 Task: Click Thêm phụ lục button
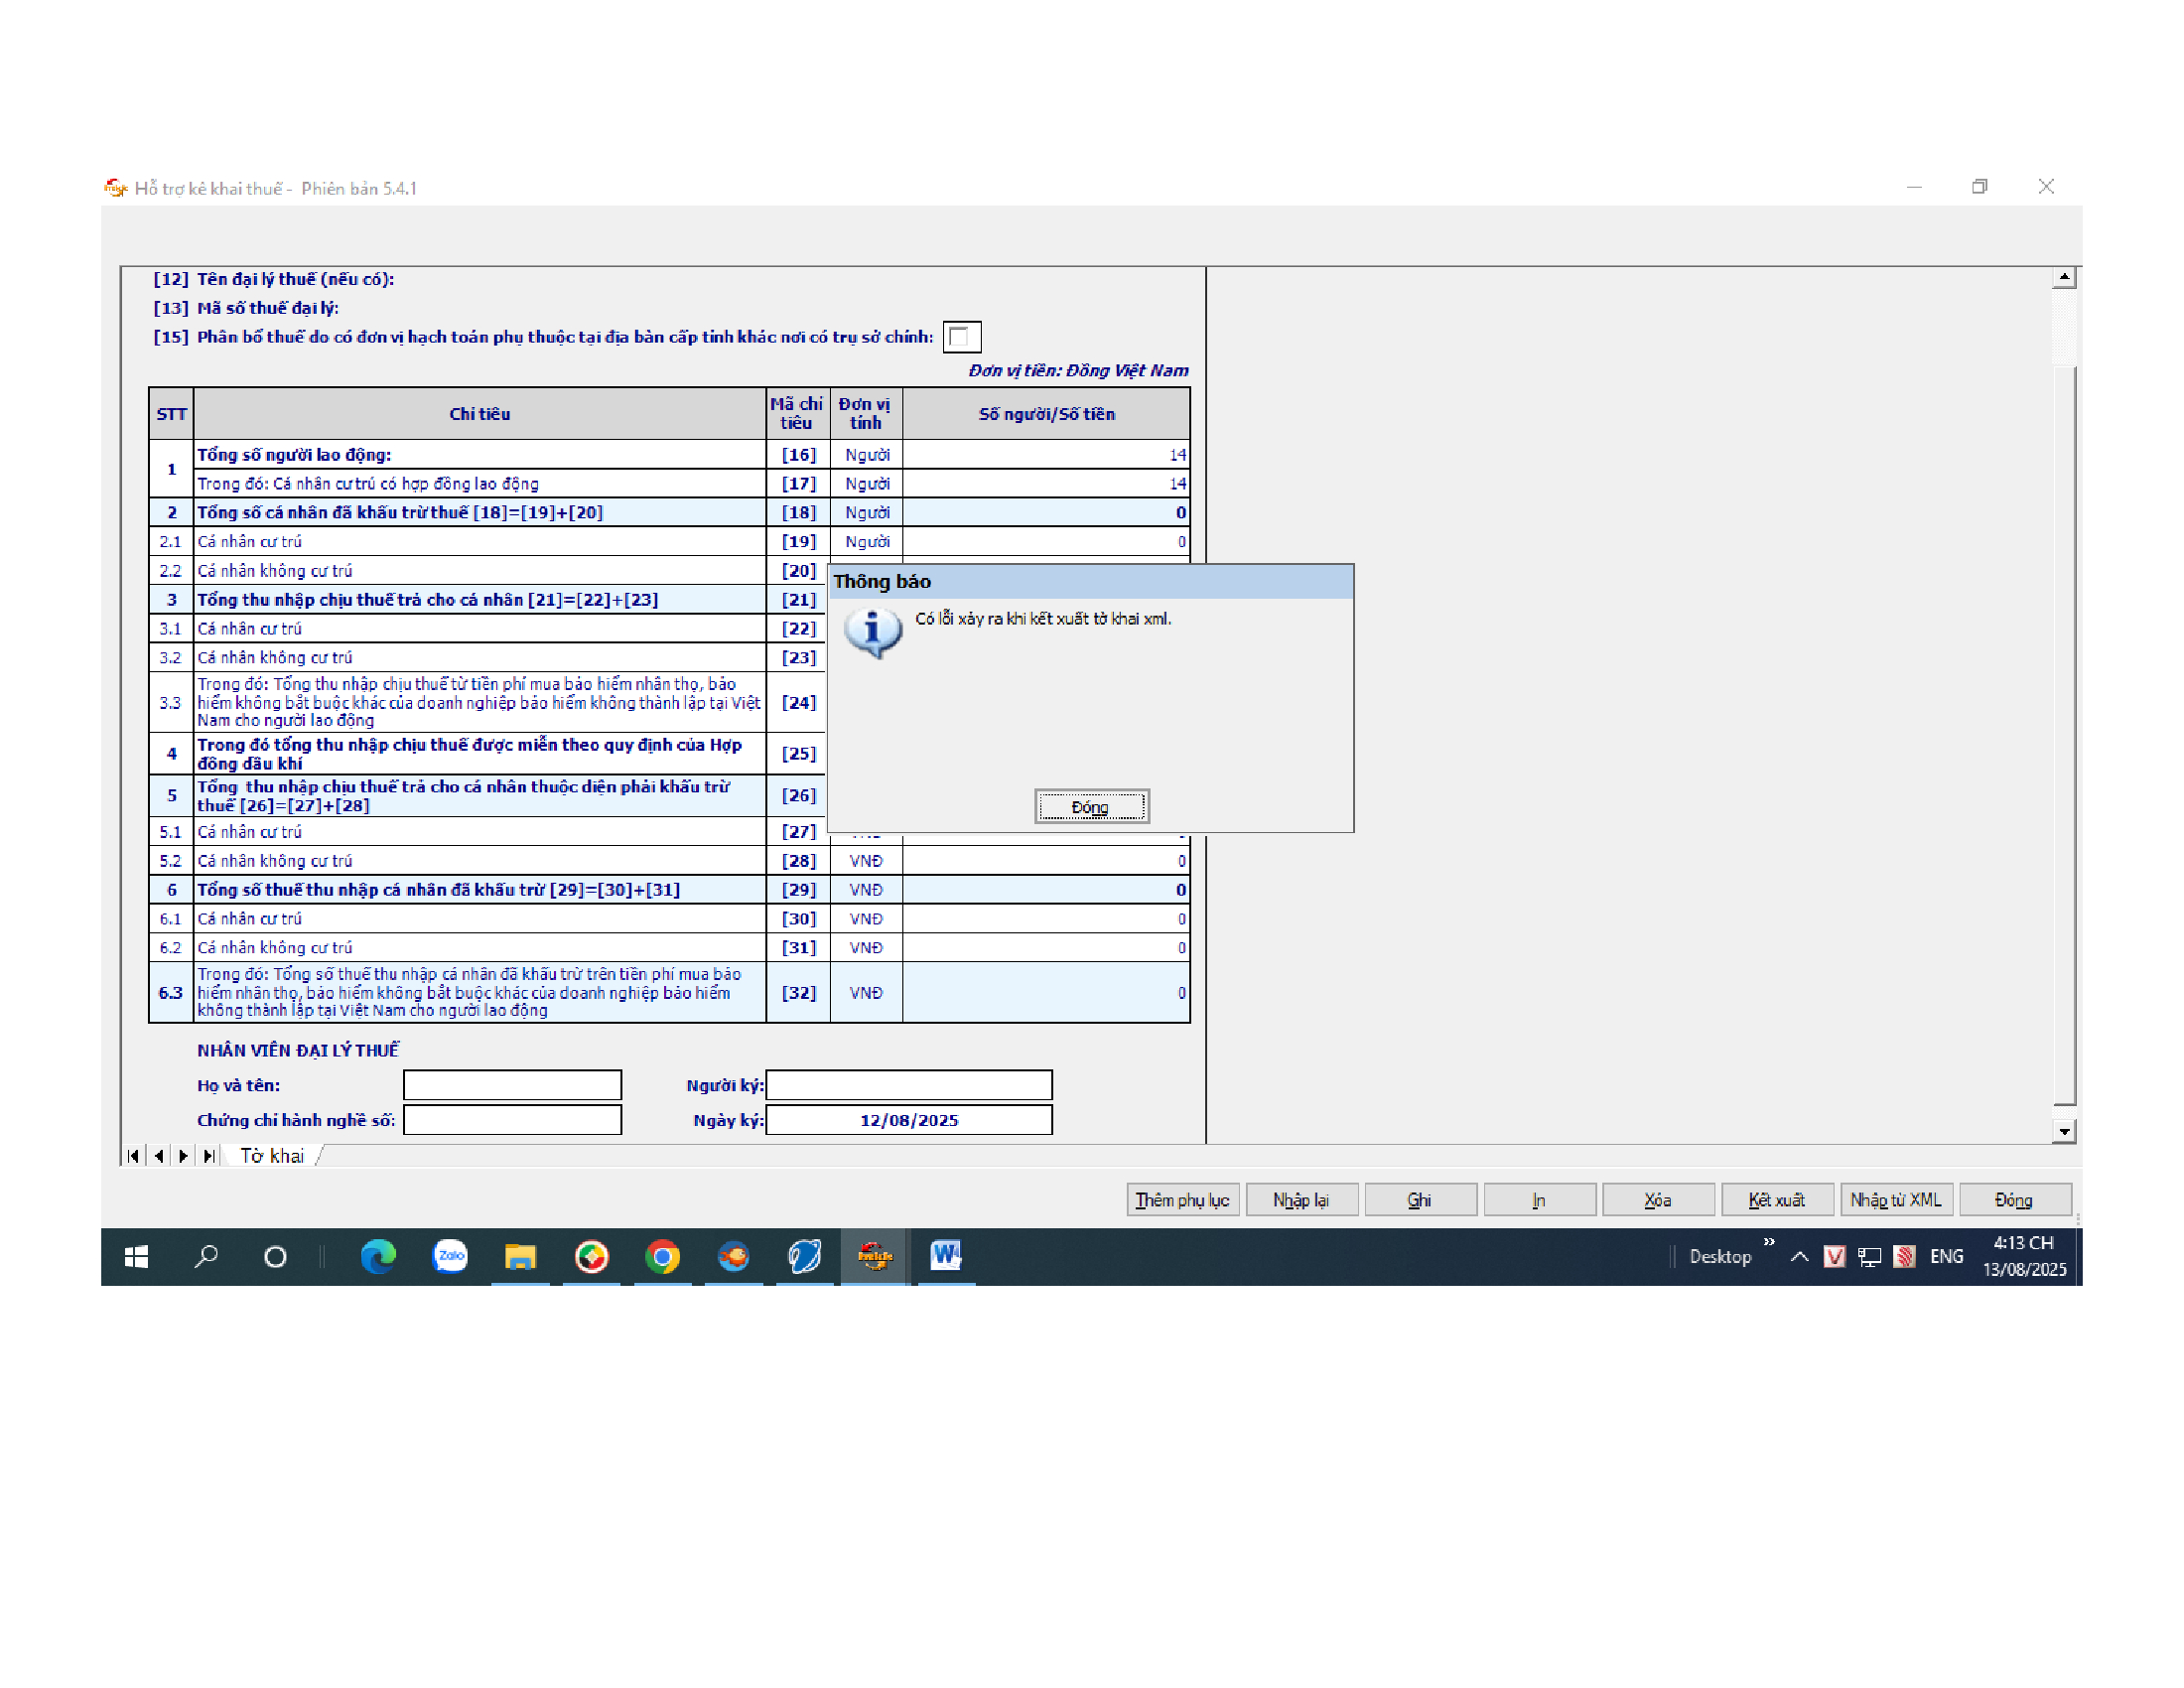click(x=1182, y=1200)
